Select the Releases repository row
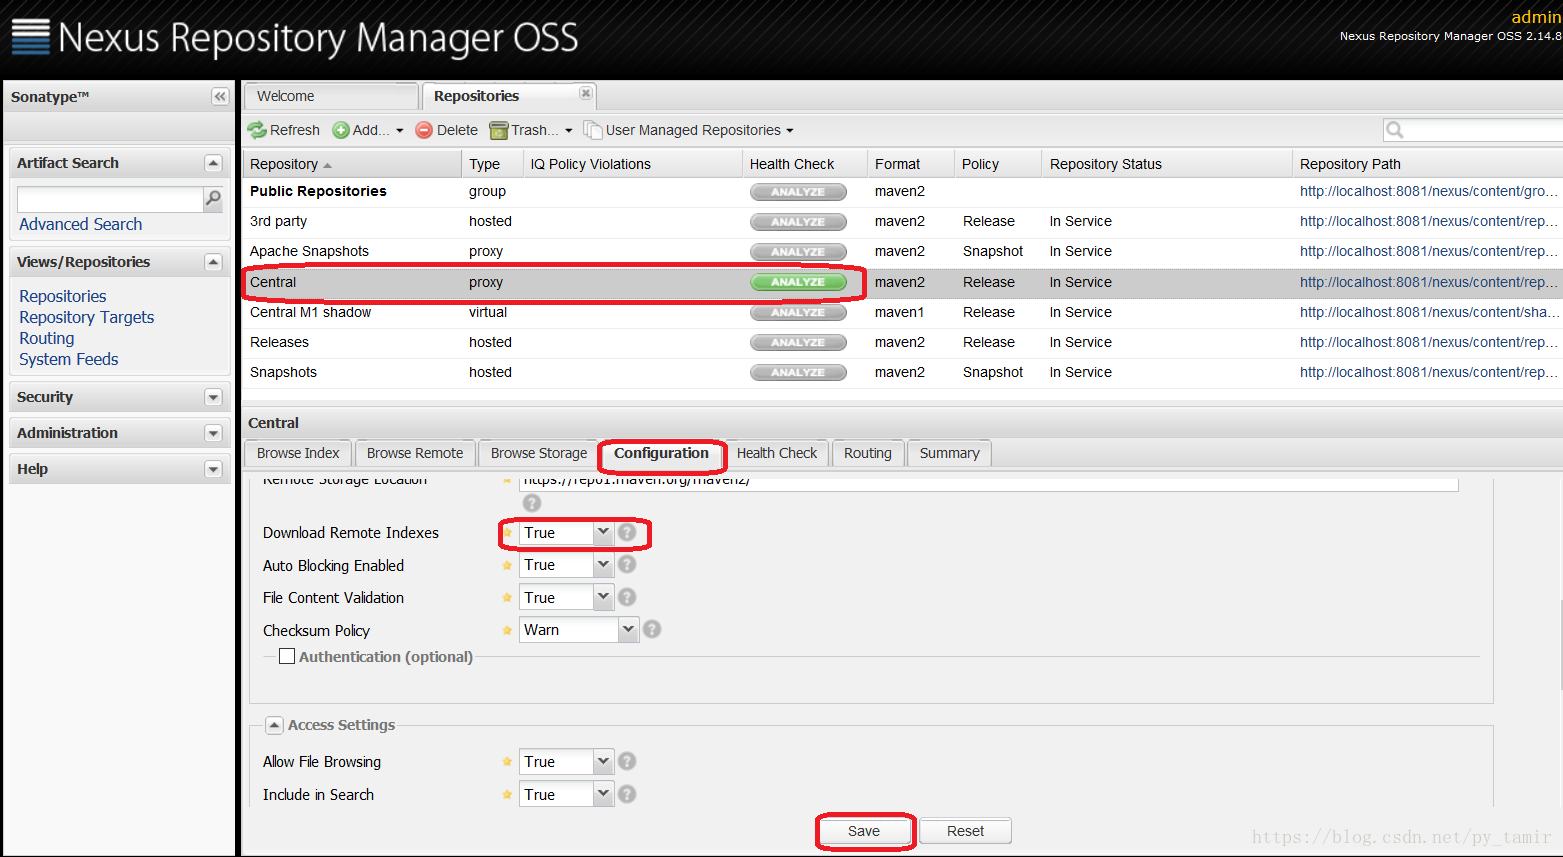1563x857 pixels. [x=902, y=342]
